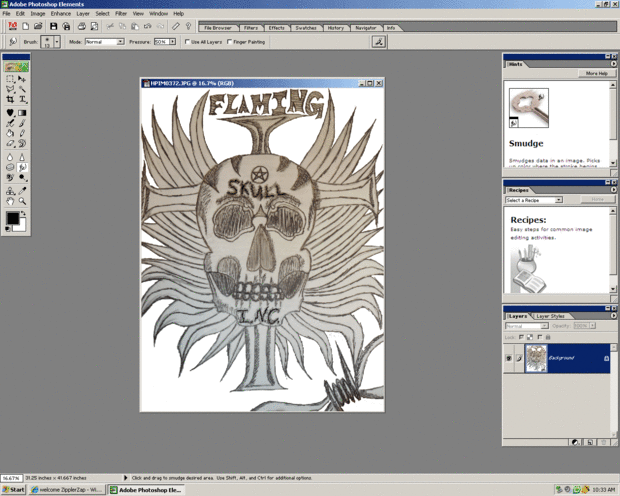Click the zoom percentage field in status bar
The width and height of the screenshot is (620, 496).
coord(12,478)
